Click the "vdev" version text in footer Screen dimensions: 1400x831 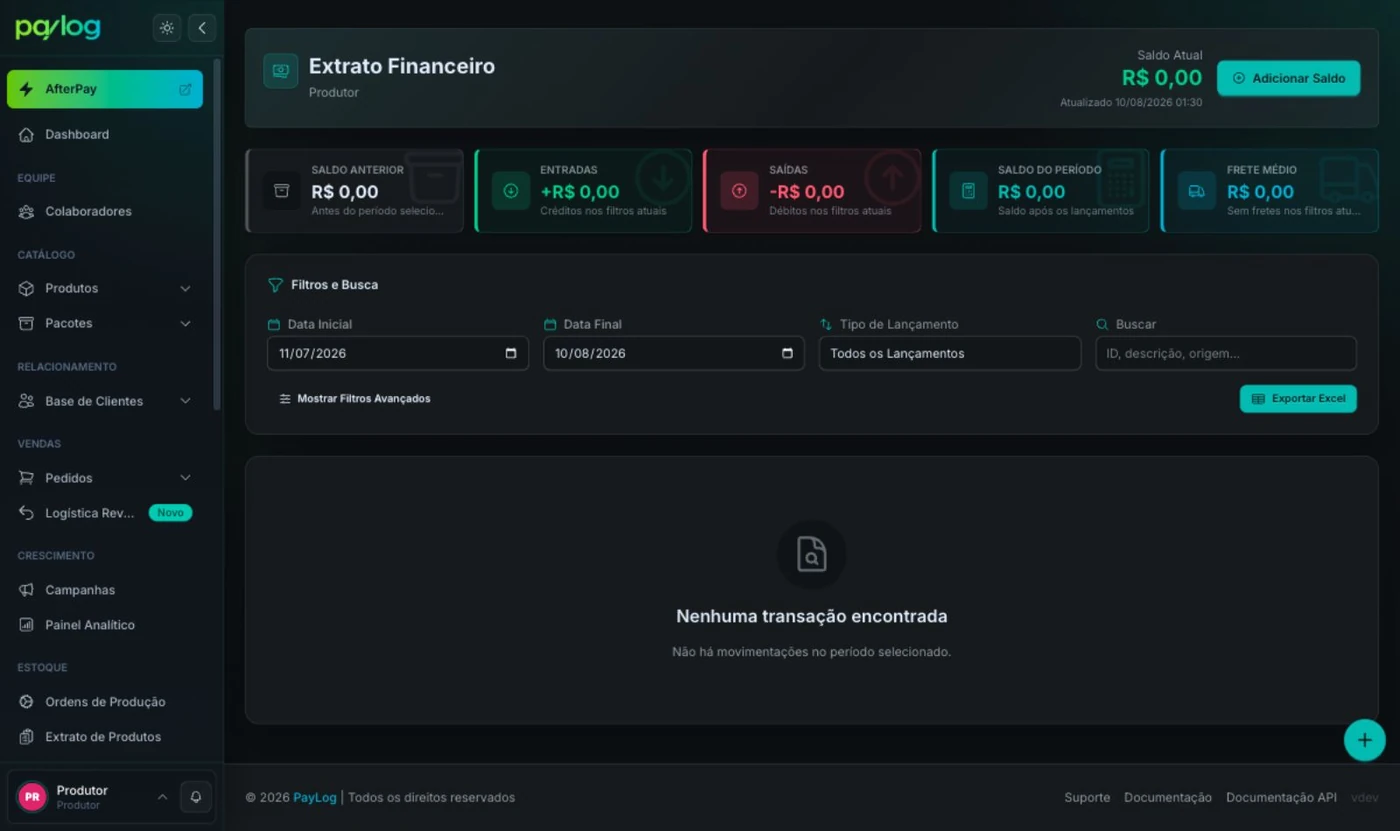click(x=1365, y=797)
